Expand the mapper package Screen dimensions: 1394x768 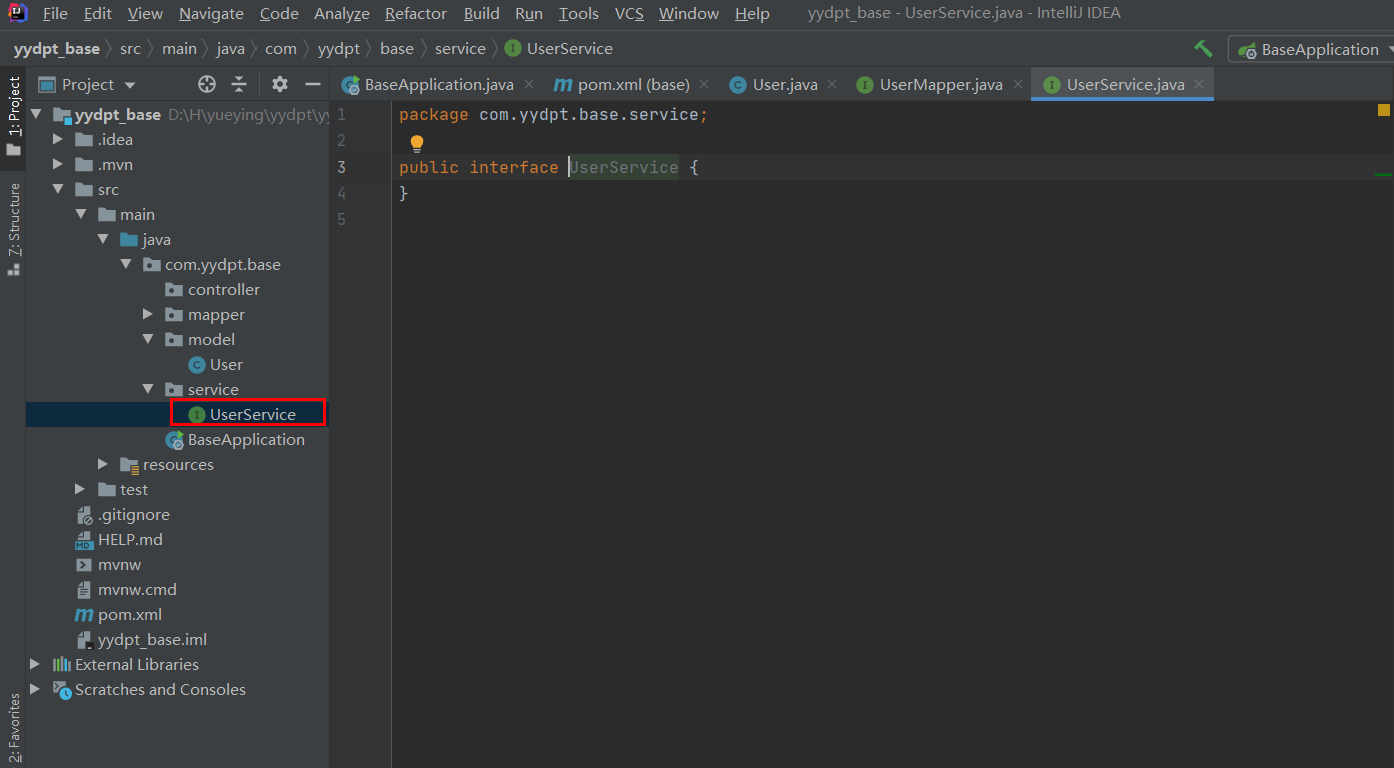[148, 314]
